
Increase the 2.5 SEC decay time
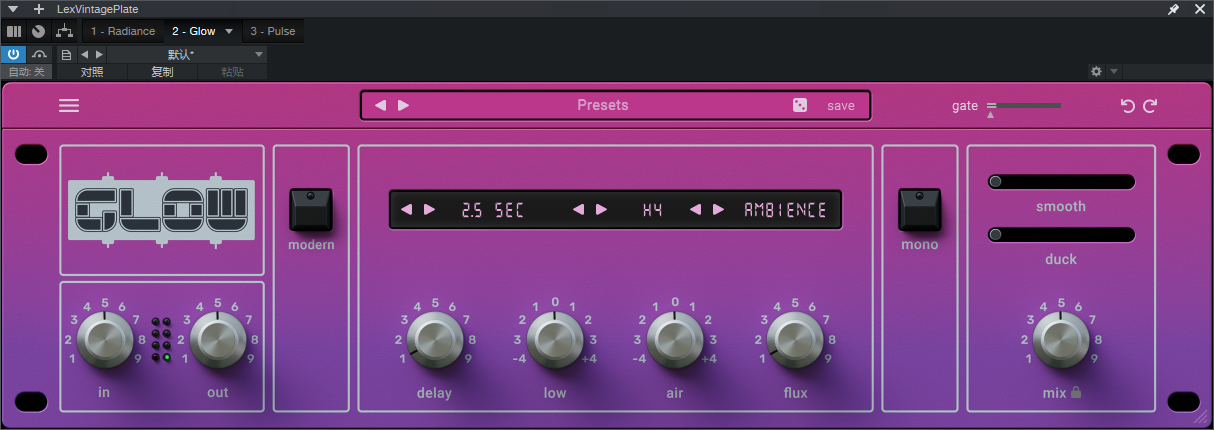(429, 210)
